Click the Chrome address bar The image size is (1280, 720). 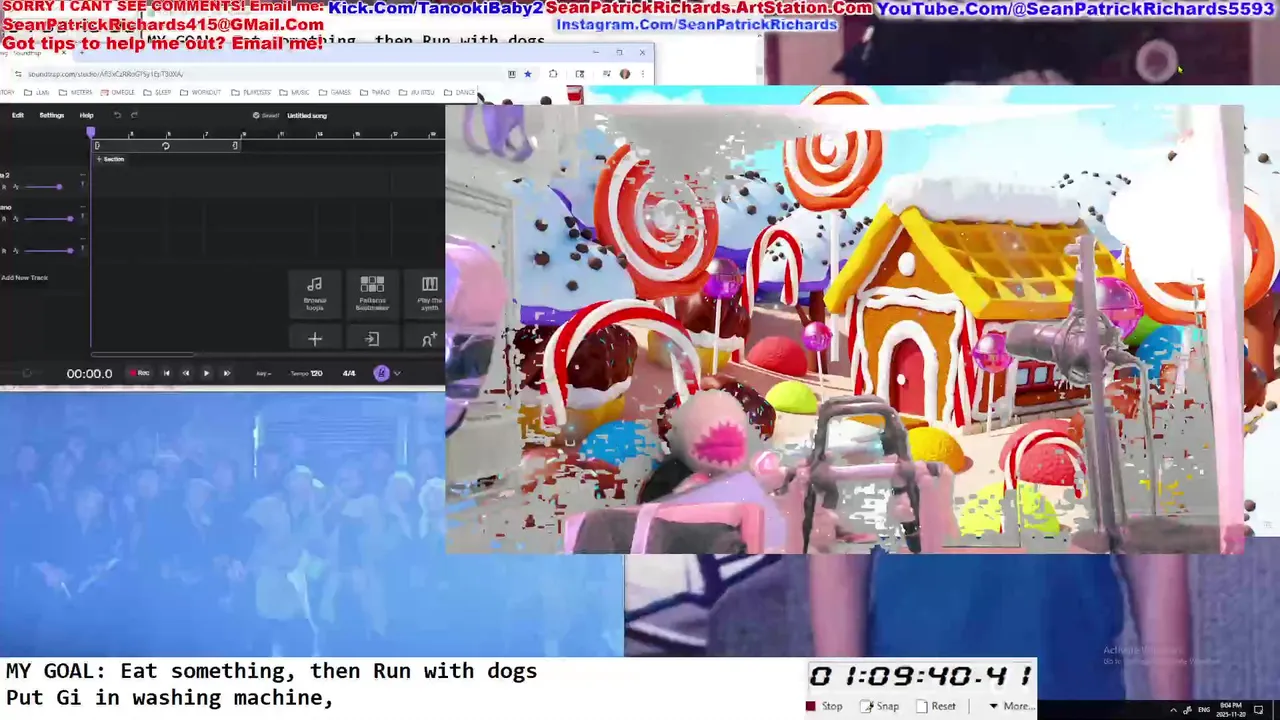coord(265,74)
